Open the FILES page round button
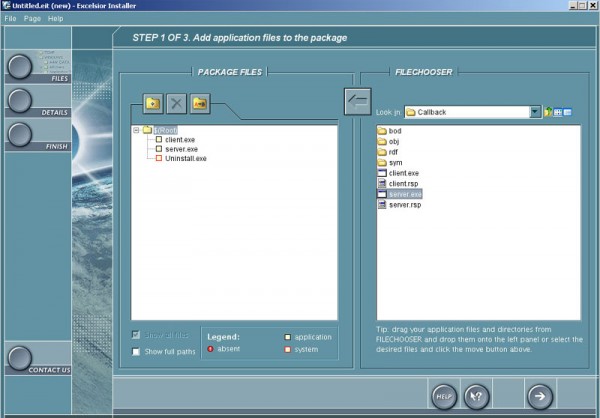600x418 pixels. (20, 67)
